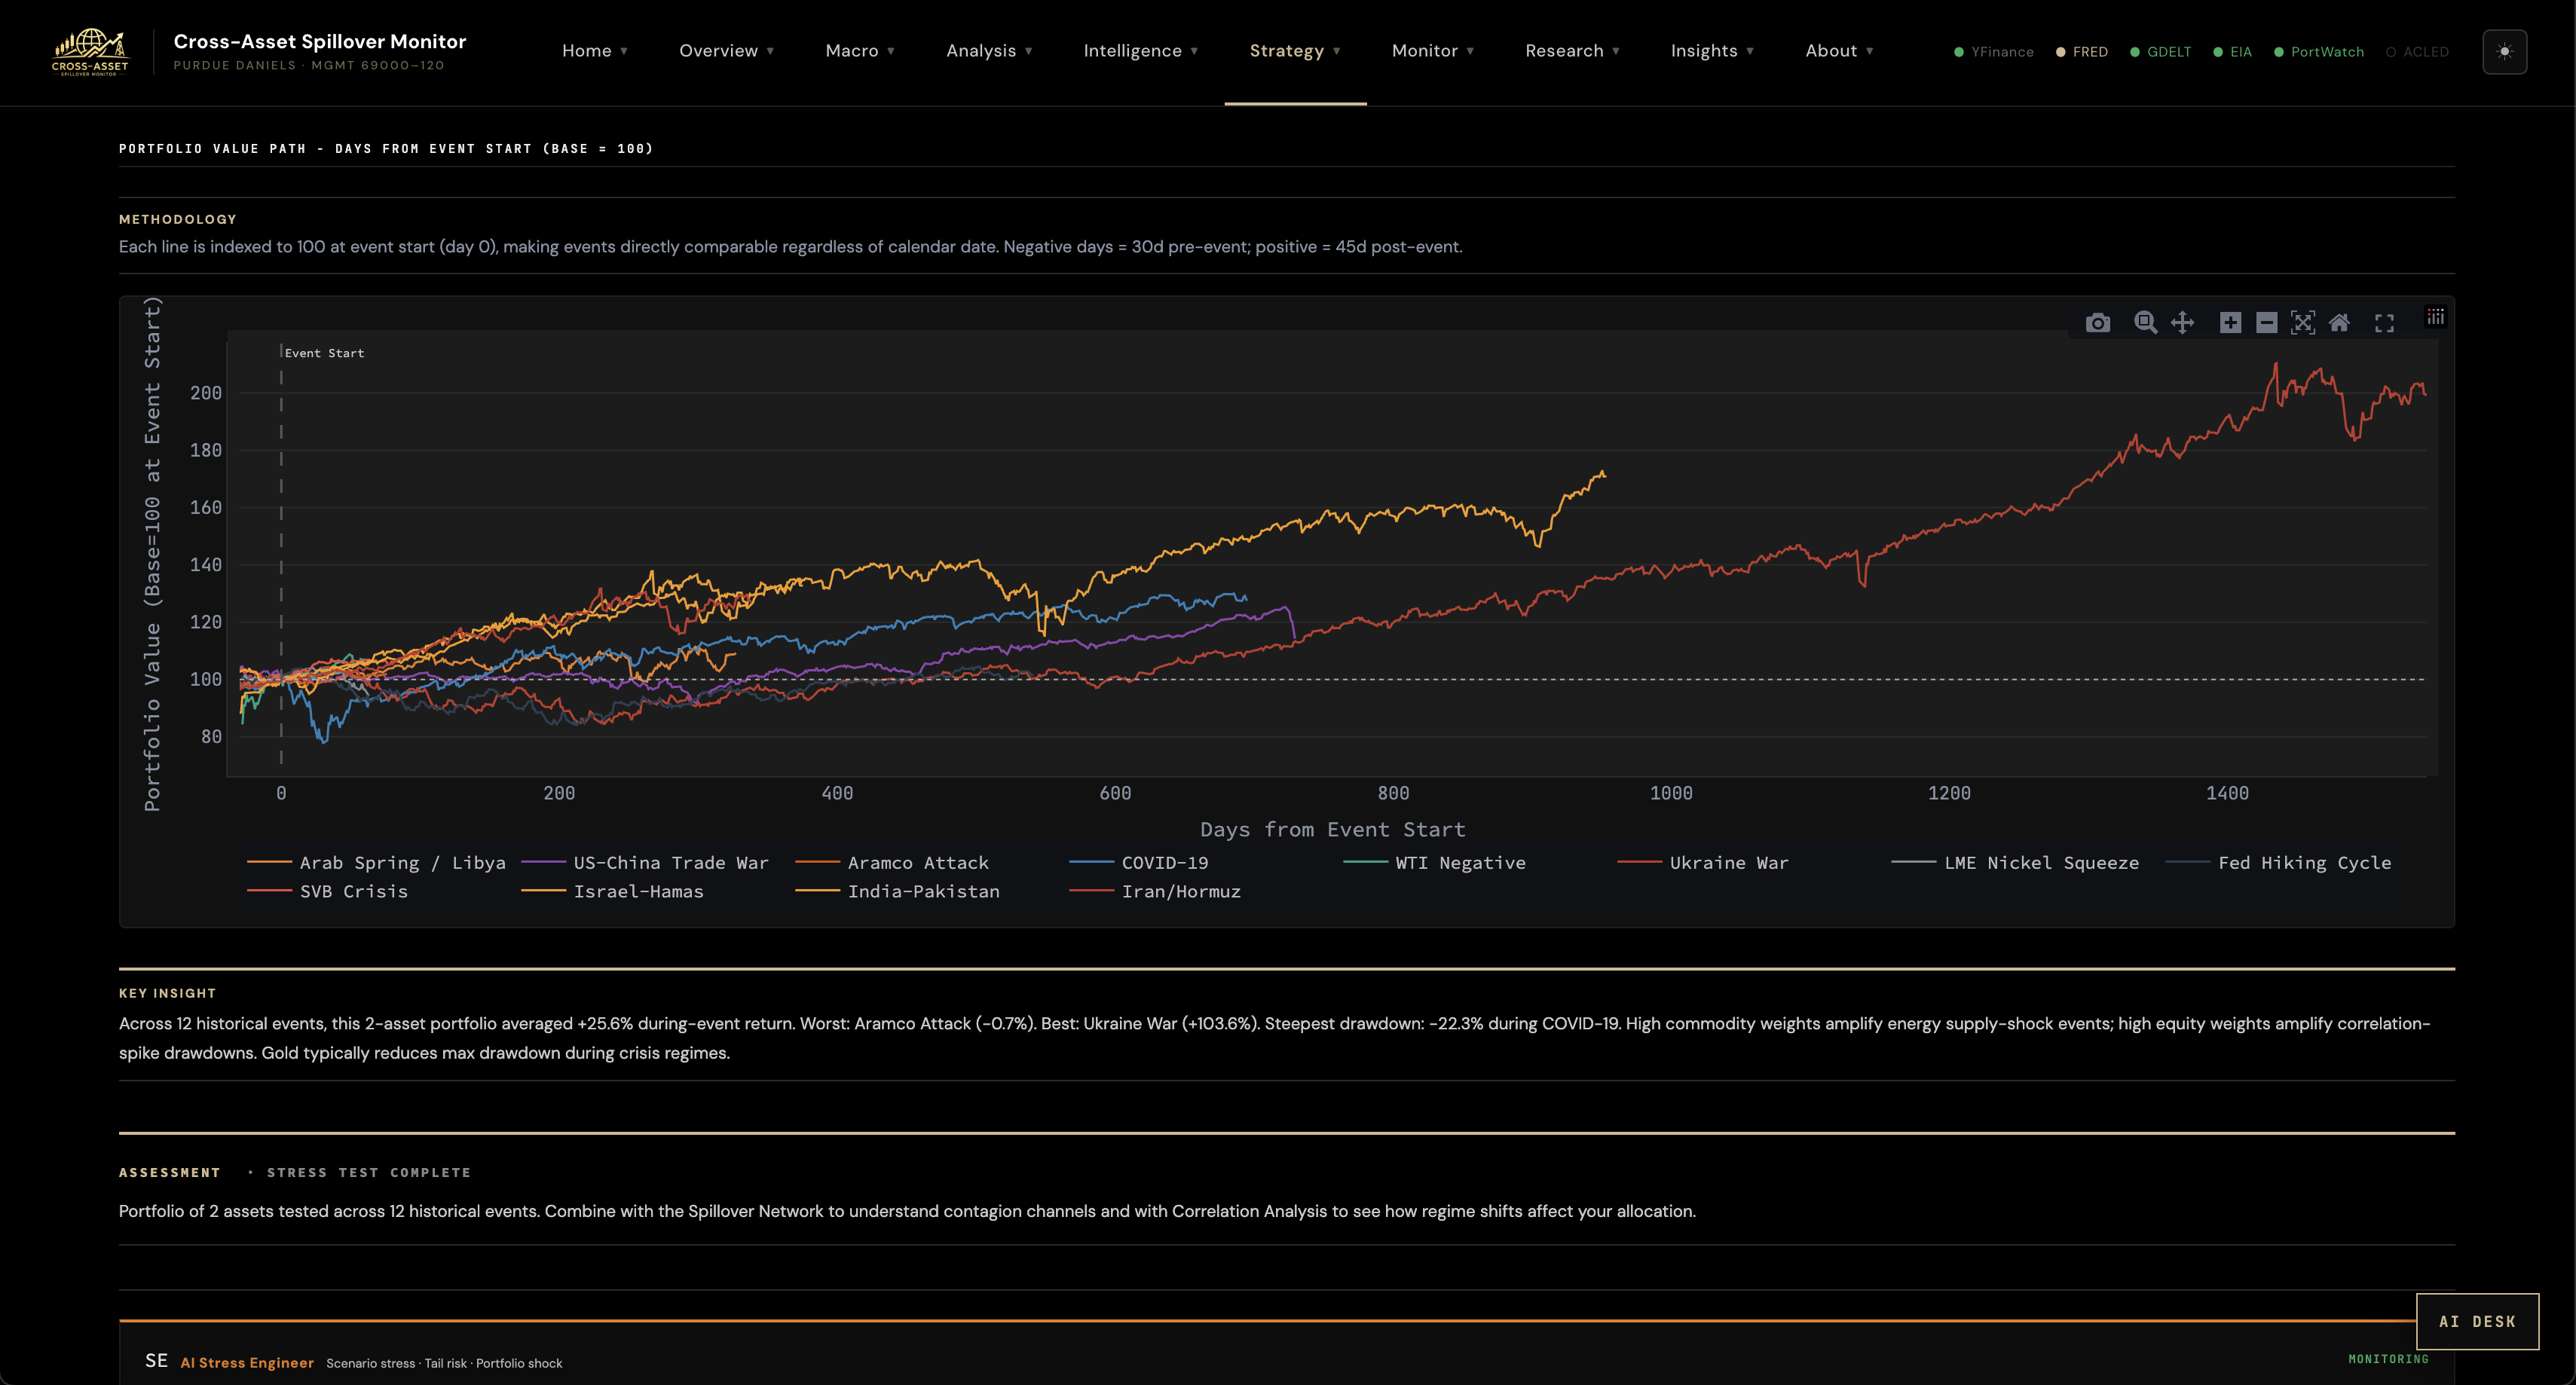Open the AI DESK button
The image size is (2576, 1385).
[2477, 1321]
